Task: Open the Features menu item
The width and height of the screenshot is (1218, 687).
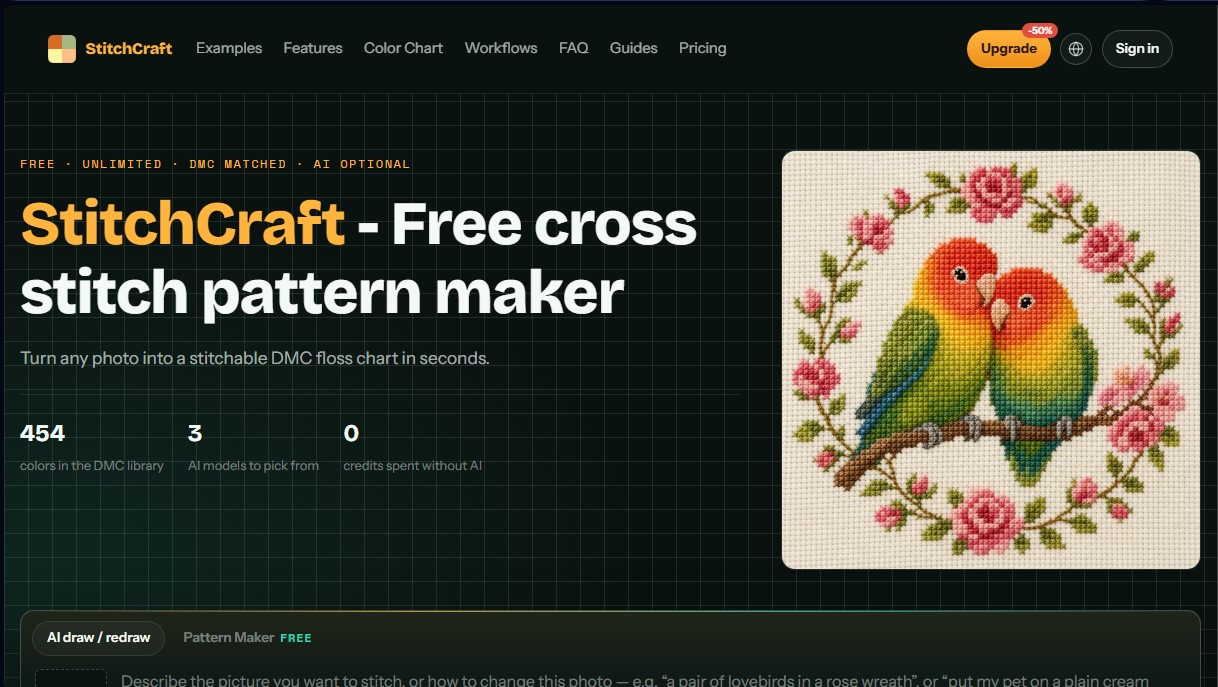Action: [313, 48]
